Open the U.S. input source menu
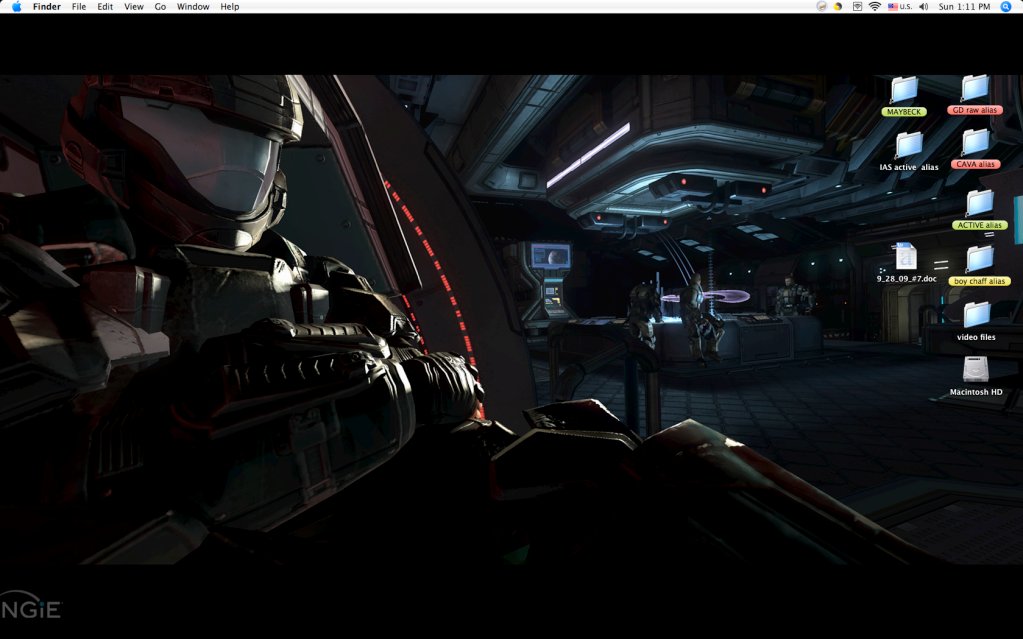The height and width of the screenshot is (639, 1023). point(900,7)
